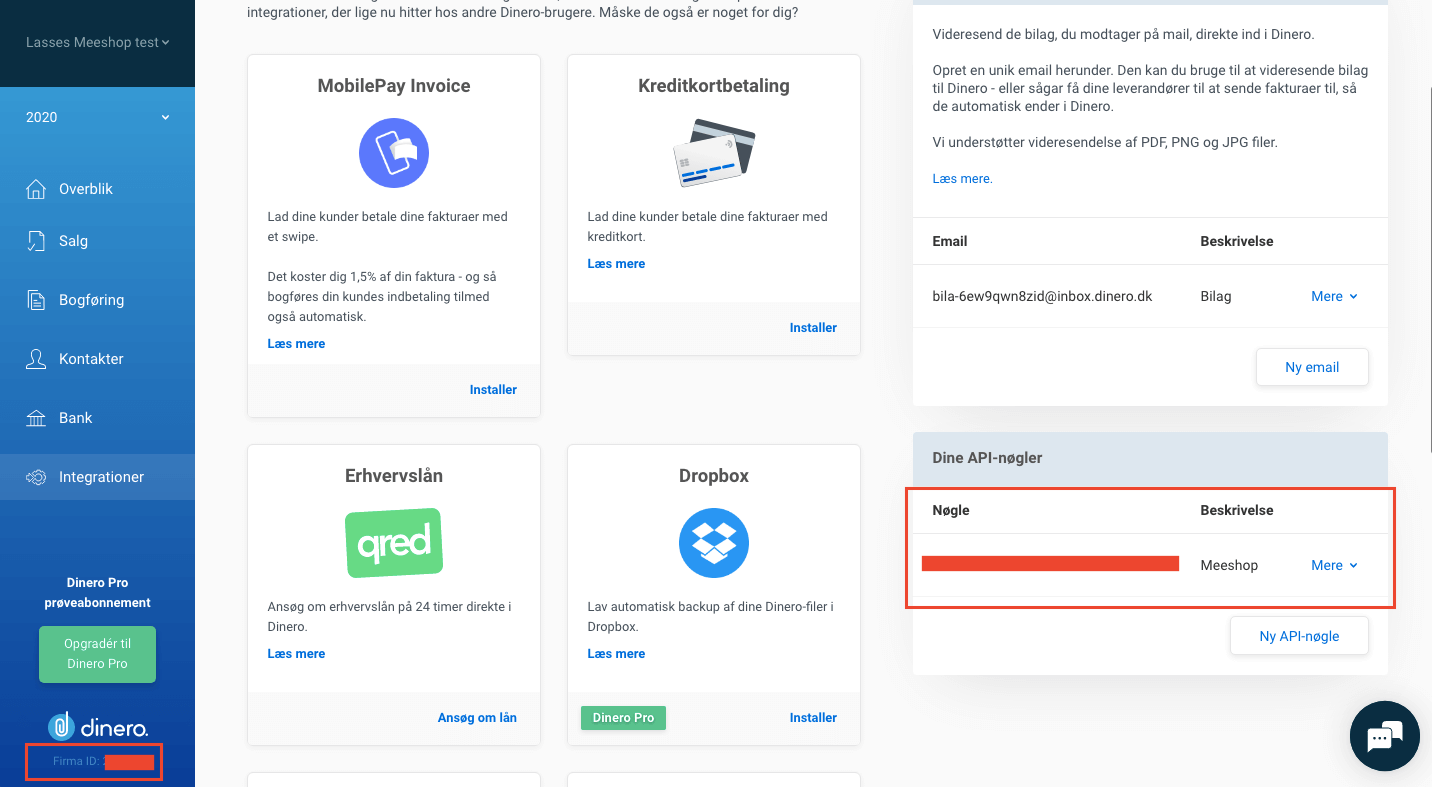Click the MobilePay Invoice logo
This screenshot has height=787, width=1432.
tap(394, 153)
